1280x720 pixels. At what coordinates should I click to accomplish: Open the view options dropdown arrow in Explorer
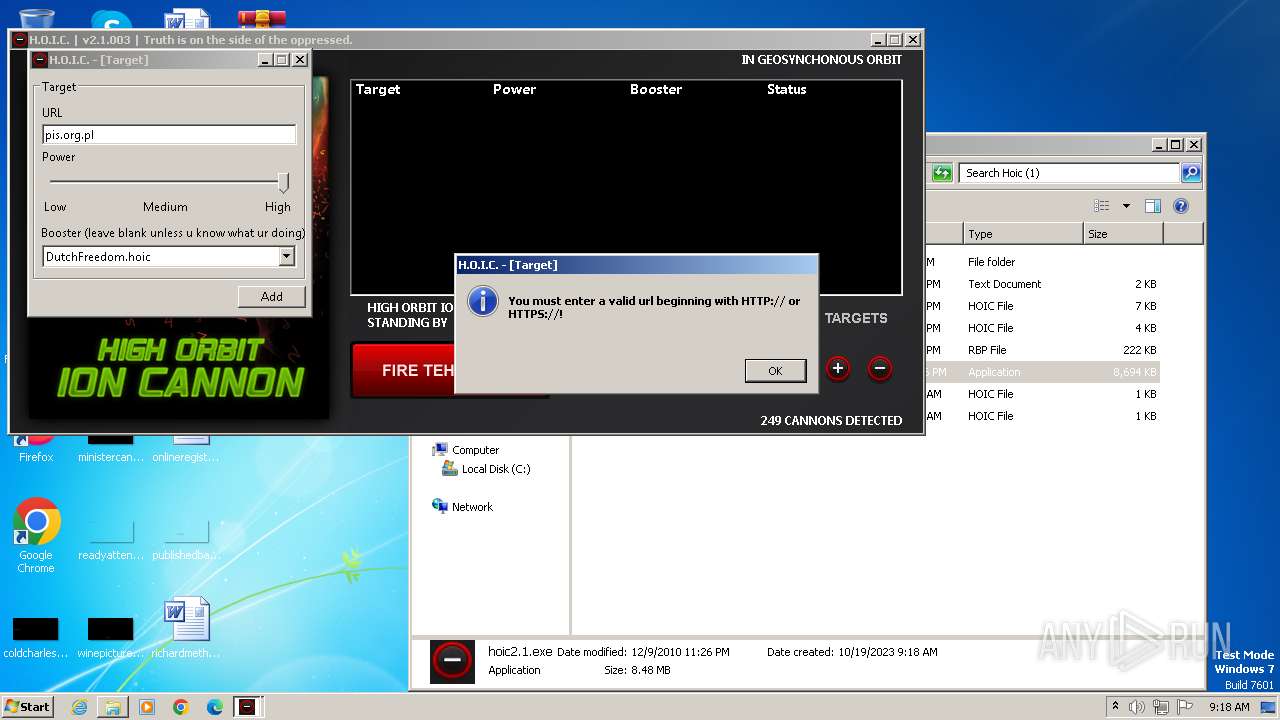(x=1126, y=206)
